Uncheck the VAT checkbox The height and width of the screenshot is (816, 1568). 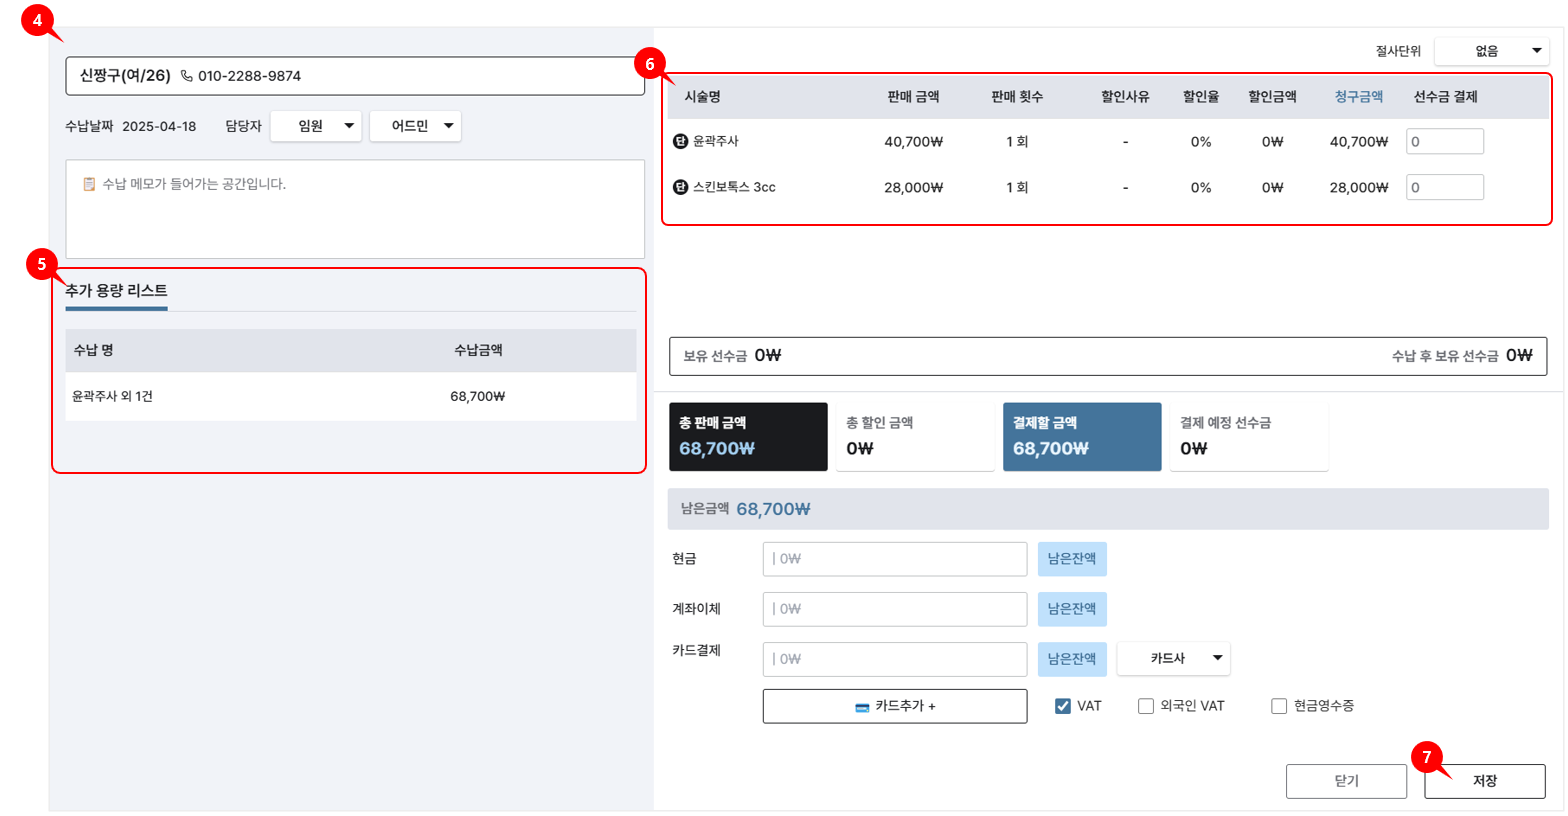1062,706
